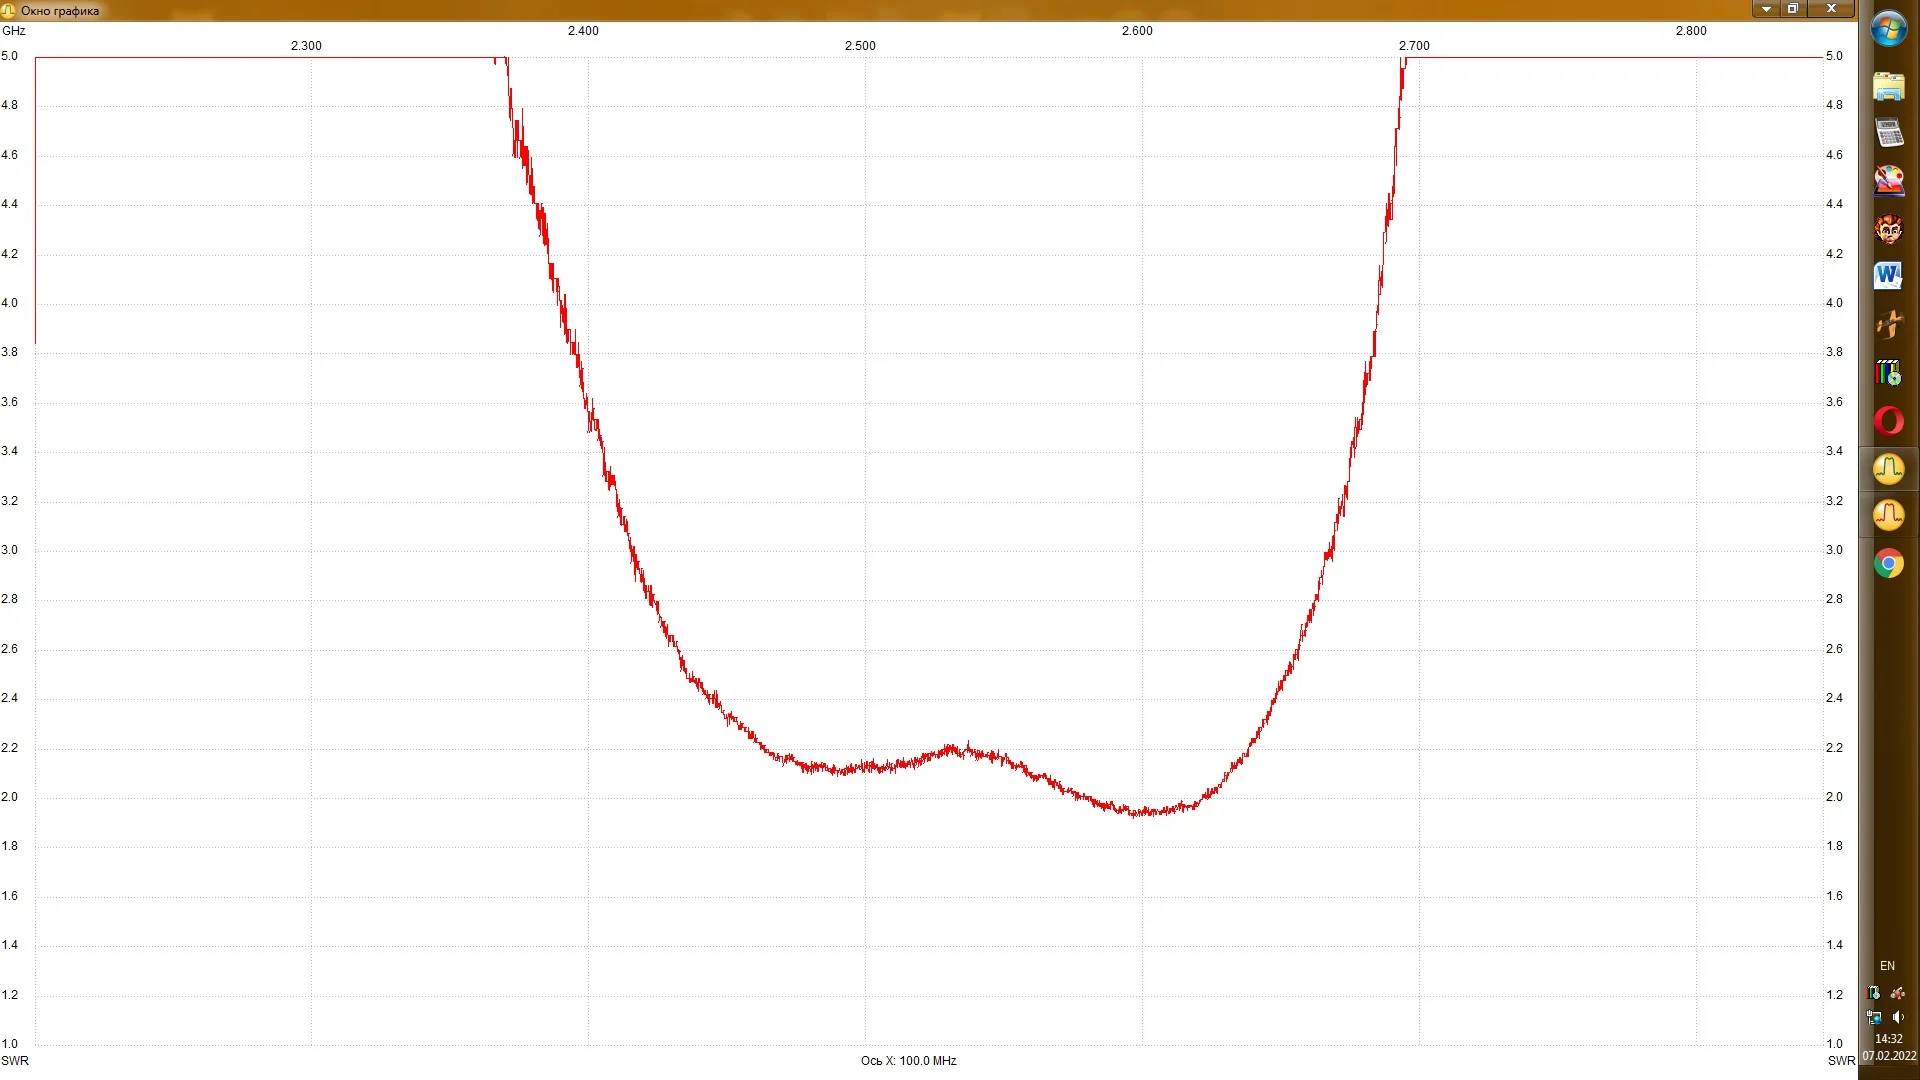Click the 14:32 system clock

tap(1889, 1039)
